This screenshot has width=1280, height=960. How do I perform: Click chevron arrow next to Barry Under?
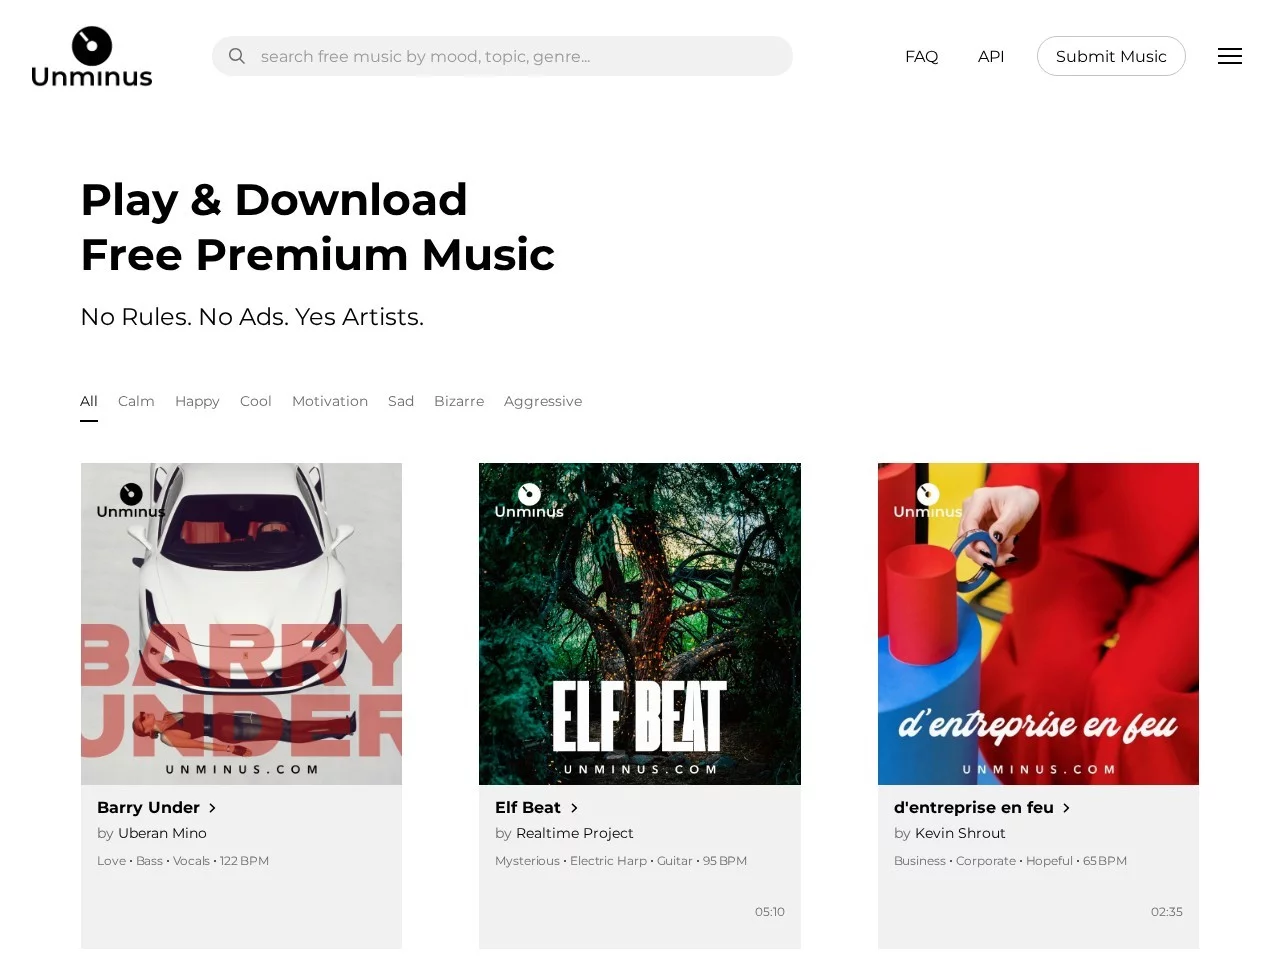(212, 808)
